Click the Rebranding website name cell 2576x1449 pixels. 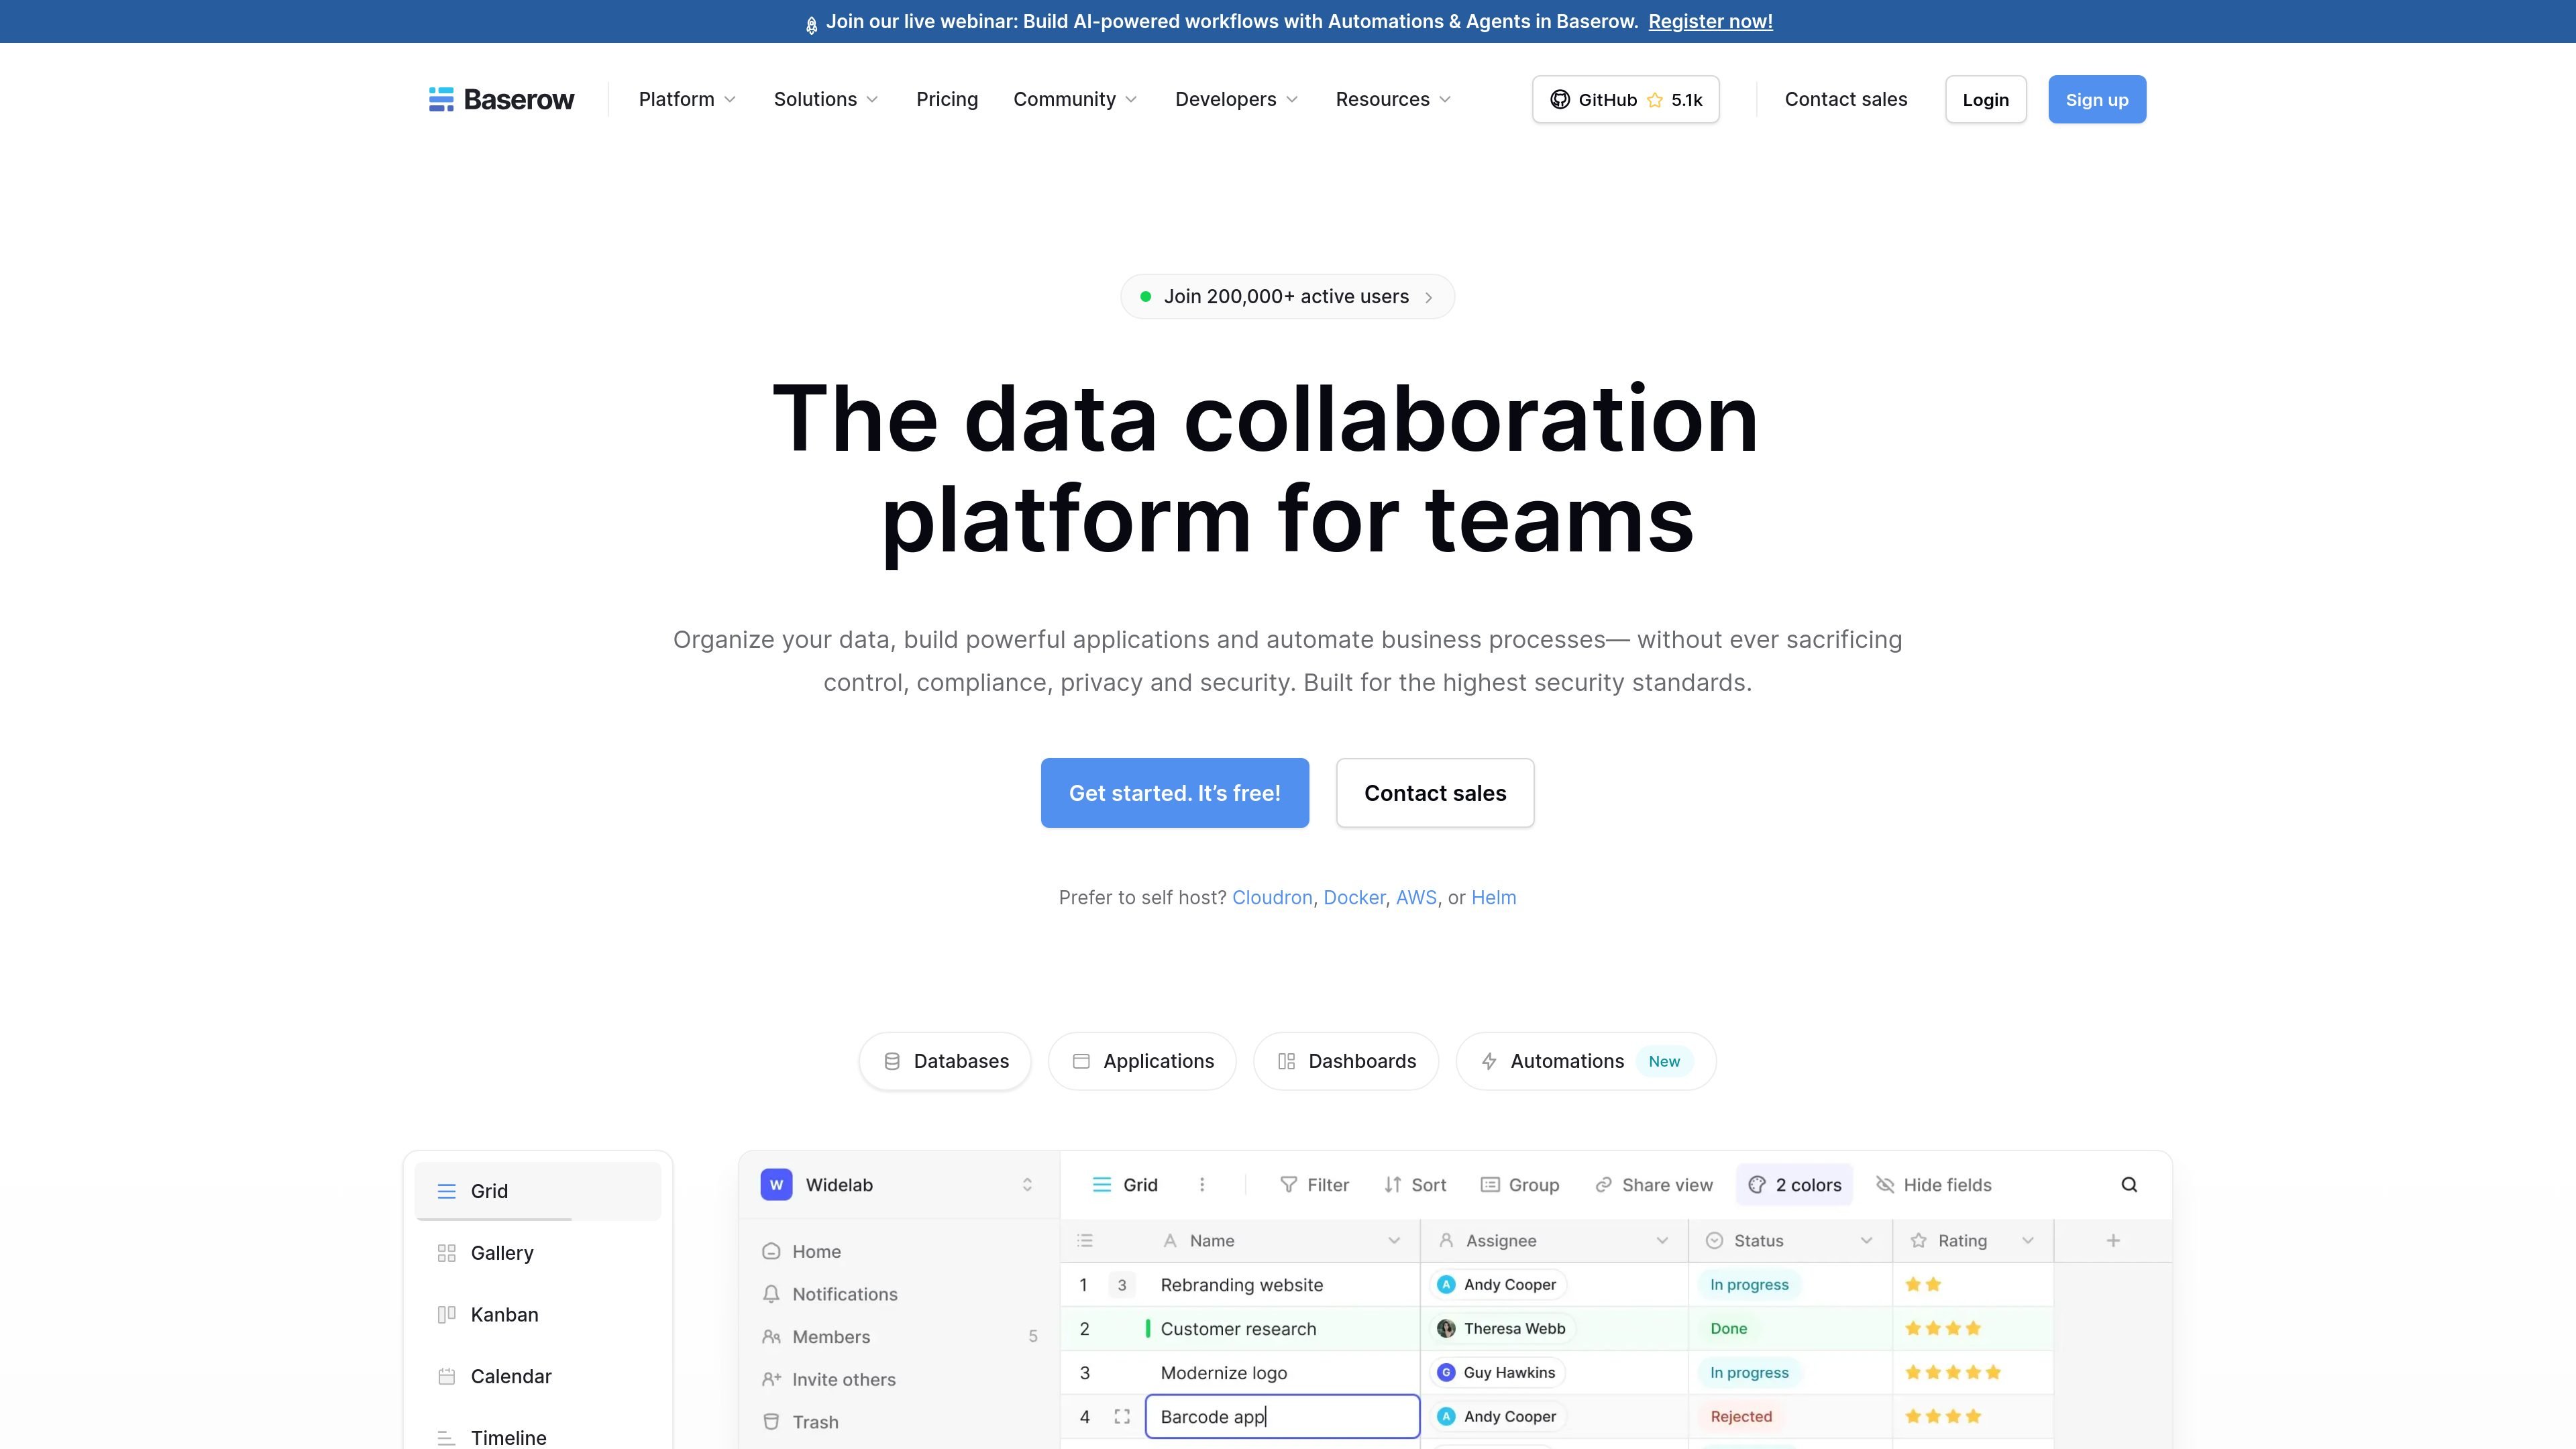(1282, 1284)
